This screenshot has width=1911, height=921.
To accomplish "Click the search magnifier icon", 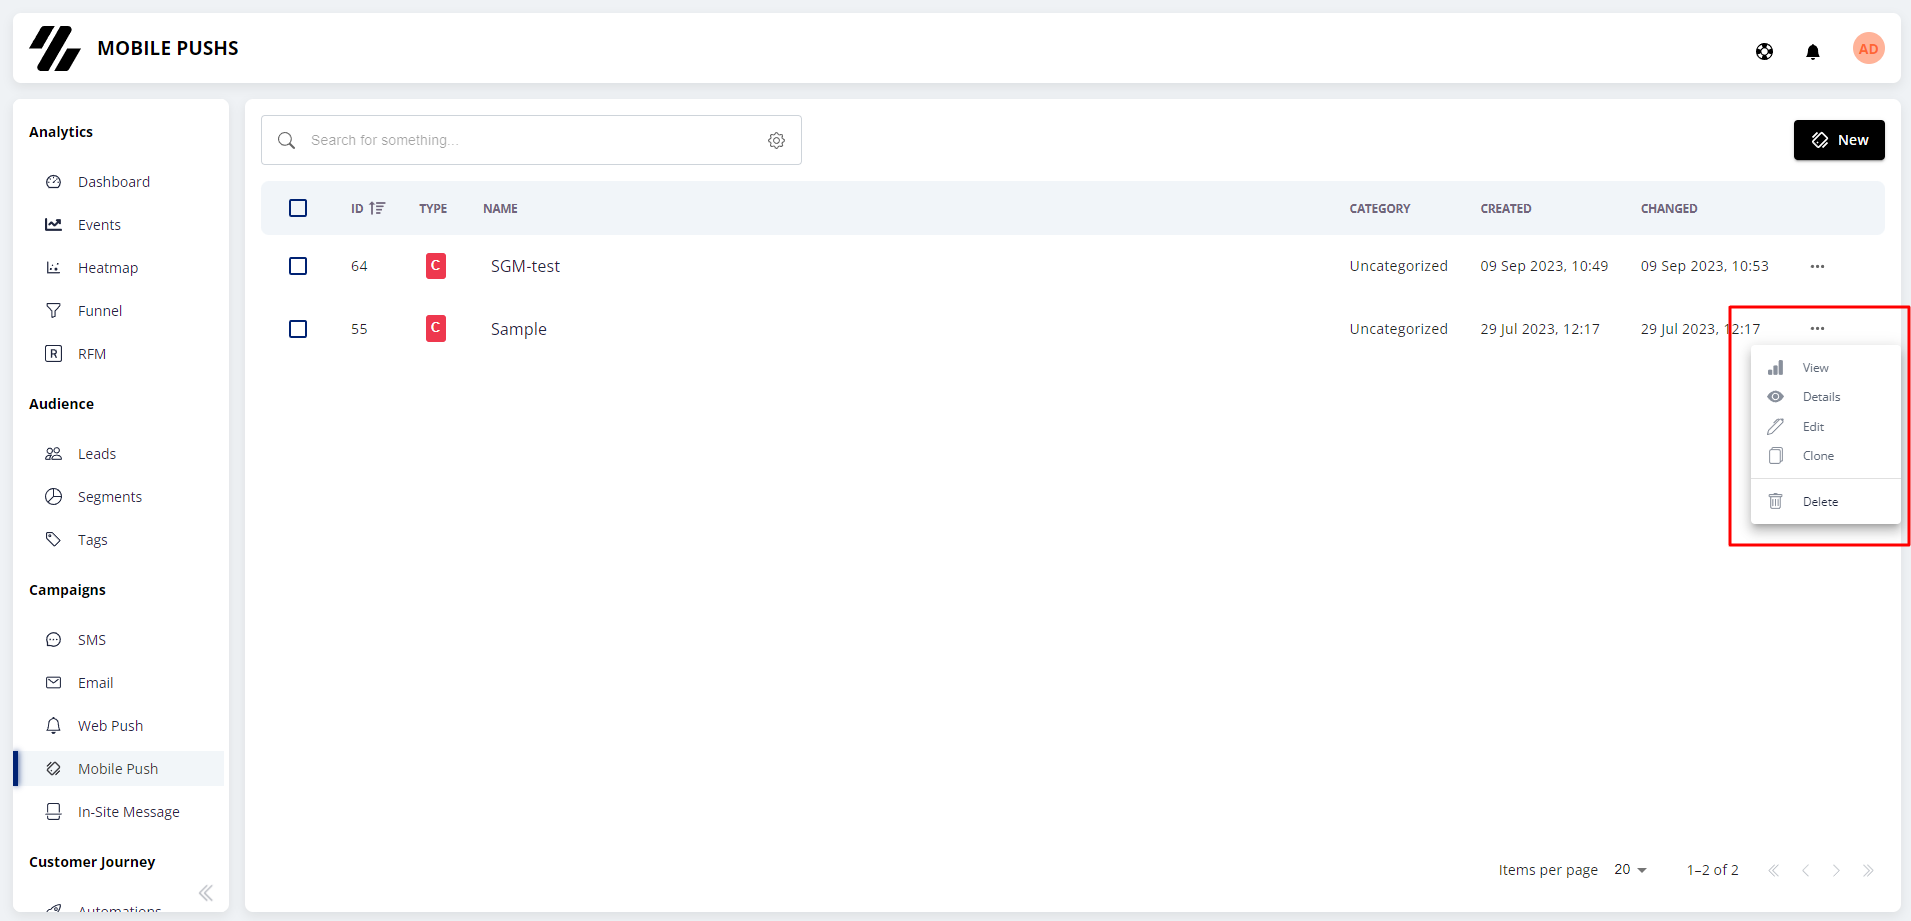I will click(x=286, y=140).
